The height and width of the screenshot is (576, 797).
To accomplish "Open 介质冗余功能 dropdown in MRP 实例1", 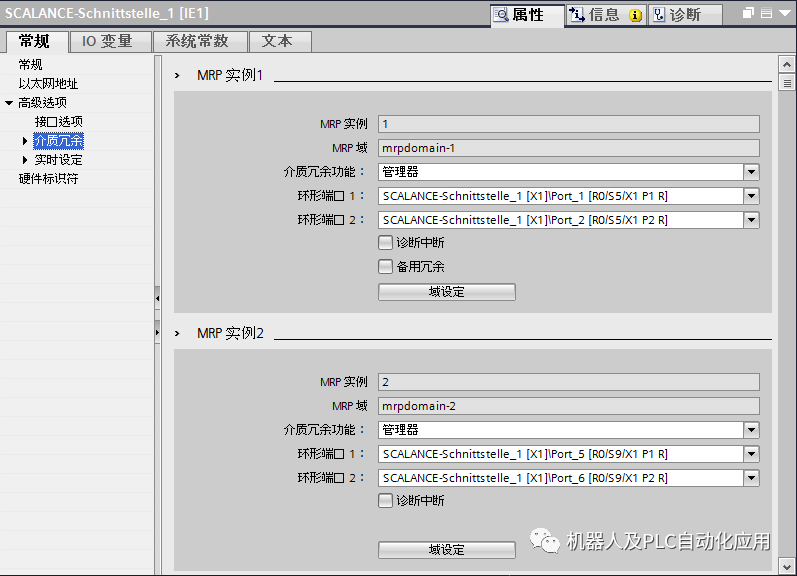I will 751,172.
